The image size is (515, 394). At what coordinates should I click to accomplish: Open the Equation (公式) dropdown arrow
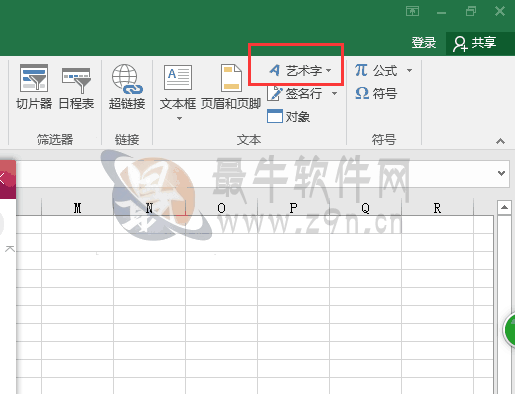[409, 70]
